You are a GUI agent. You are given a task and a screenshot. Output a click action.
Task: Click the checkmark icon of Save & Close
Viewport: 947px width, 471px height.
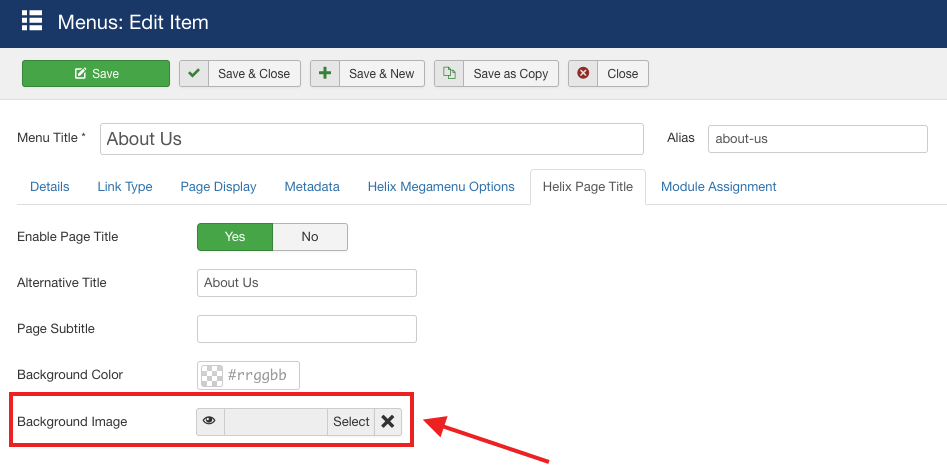(194, 74)
